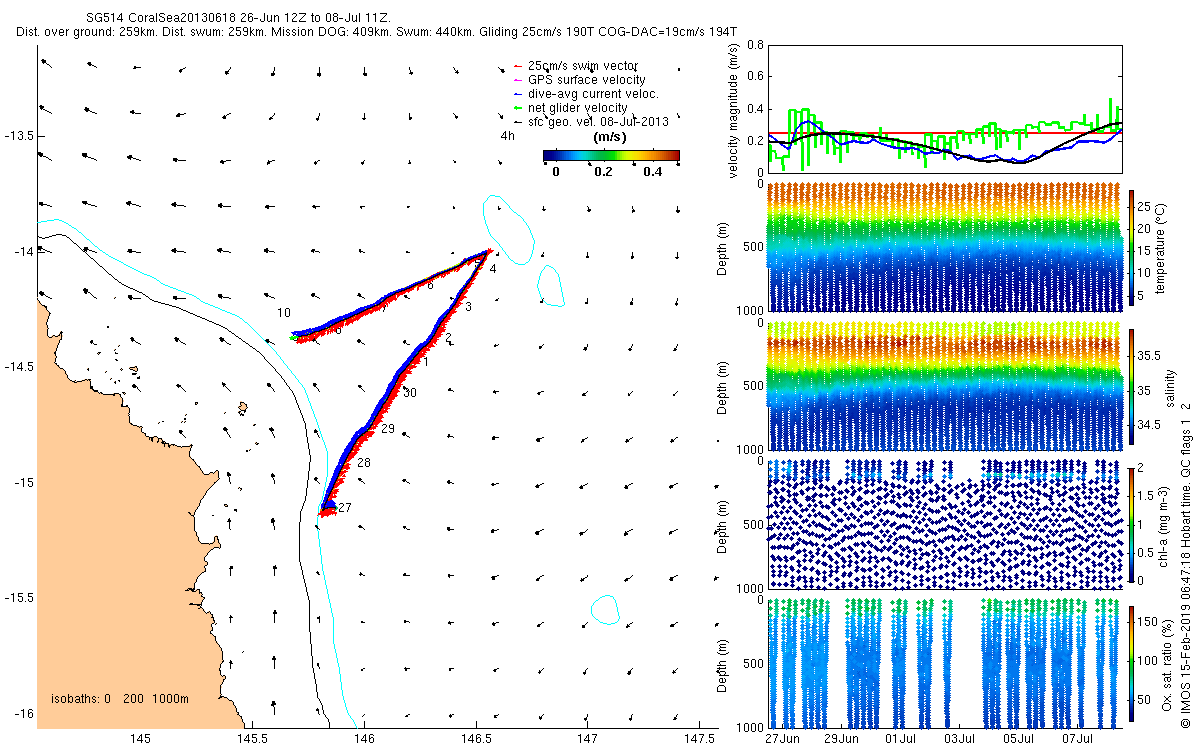Click map longitude label '145.5'
Screen dimensions: 1200x750
pos(251,739)
